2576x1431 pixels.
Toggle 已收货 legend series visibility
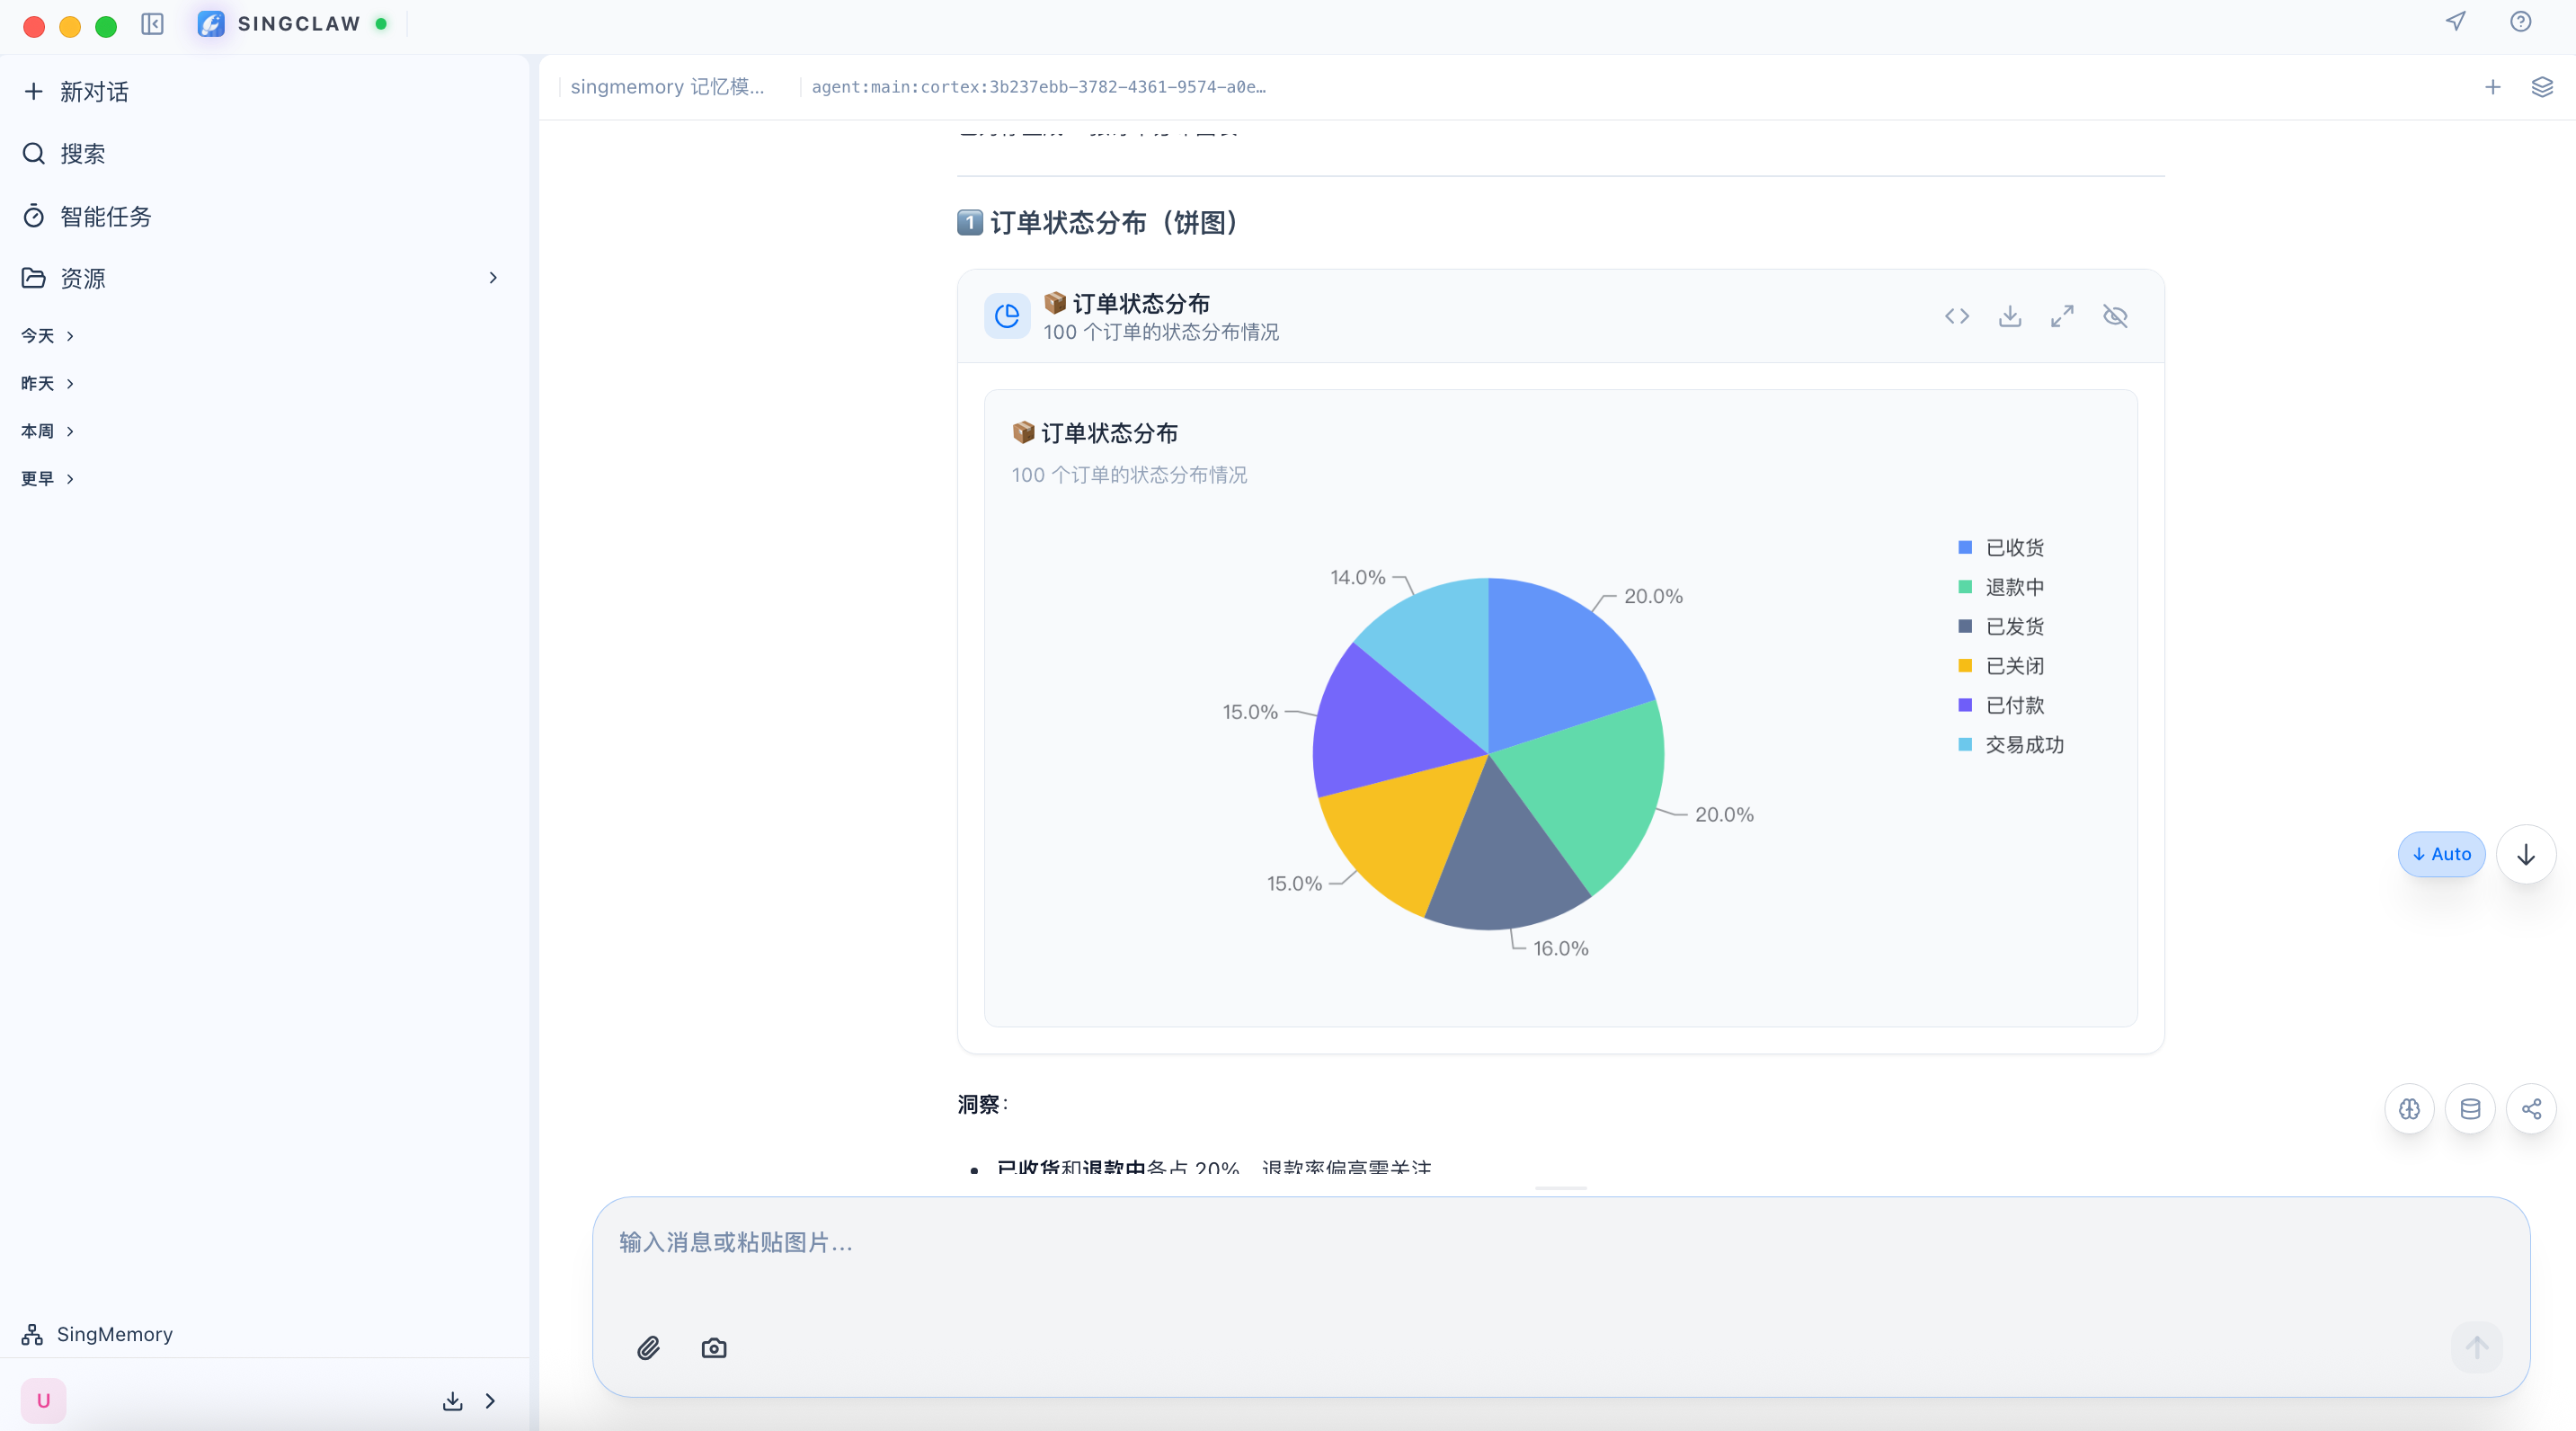click(2001, 547)
